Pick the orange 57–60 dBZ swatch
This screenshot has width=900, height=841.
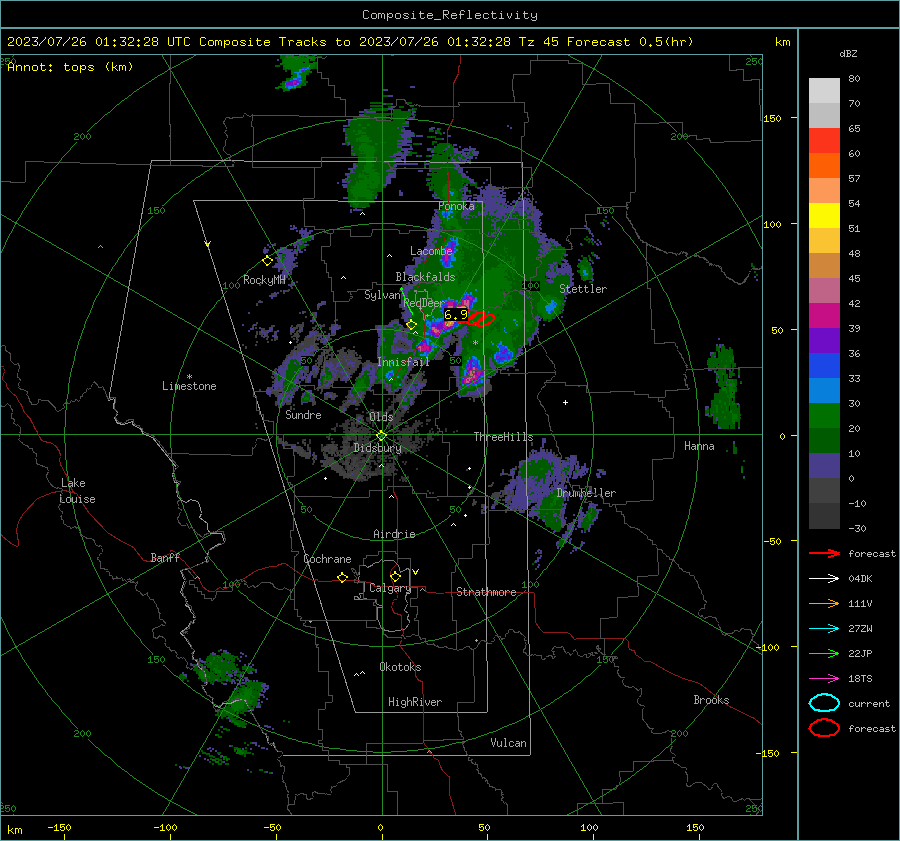[824, 166]
